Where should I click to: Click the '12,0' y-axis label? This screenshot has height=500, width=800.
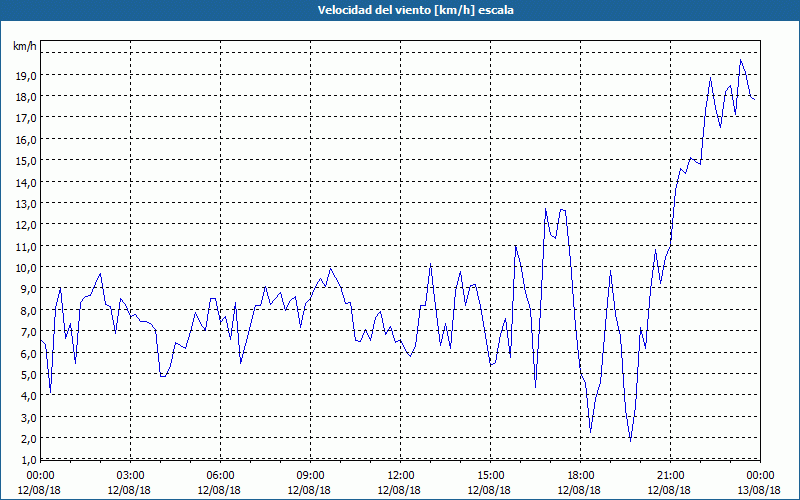coord(26,225)
